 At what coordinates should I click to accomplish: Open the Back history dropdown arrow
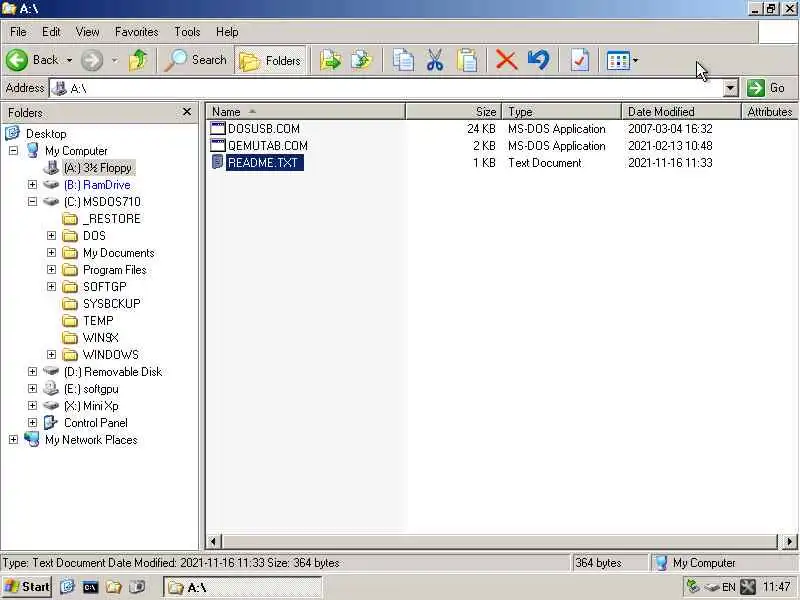click(x=69, y=60)
